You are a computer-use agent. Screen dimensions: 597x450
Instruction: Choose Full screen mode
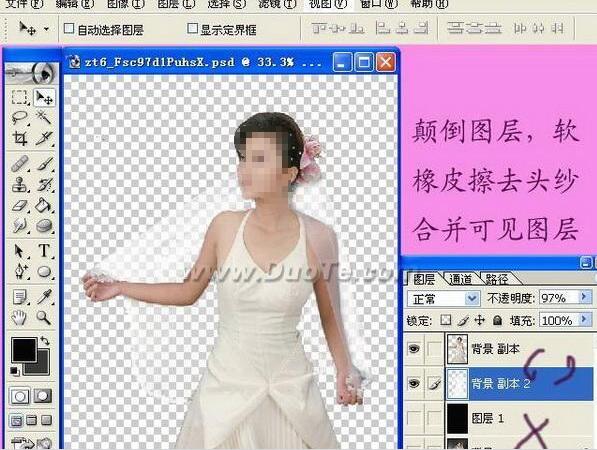click(x=46, y=420)
